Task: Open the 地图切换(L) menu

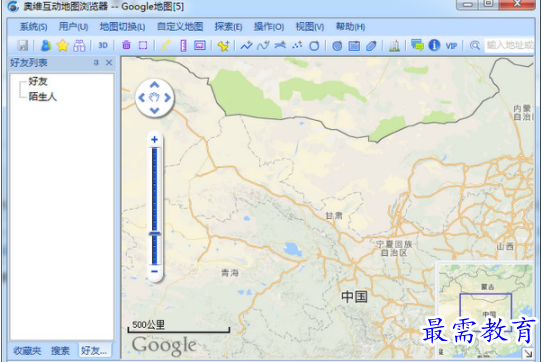Action: [122, 27]
